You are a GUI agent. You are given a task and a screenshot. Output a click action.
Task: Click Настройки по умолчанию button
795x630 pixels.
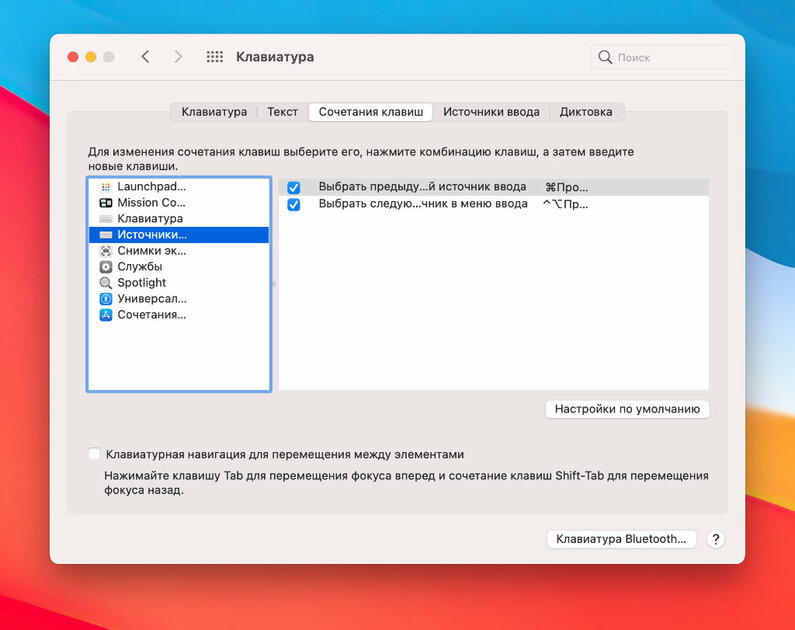[627, 409]
